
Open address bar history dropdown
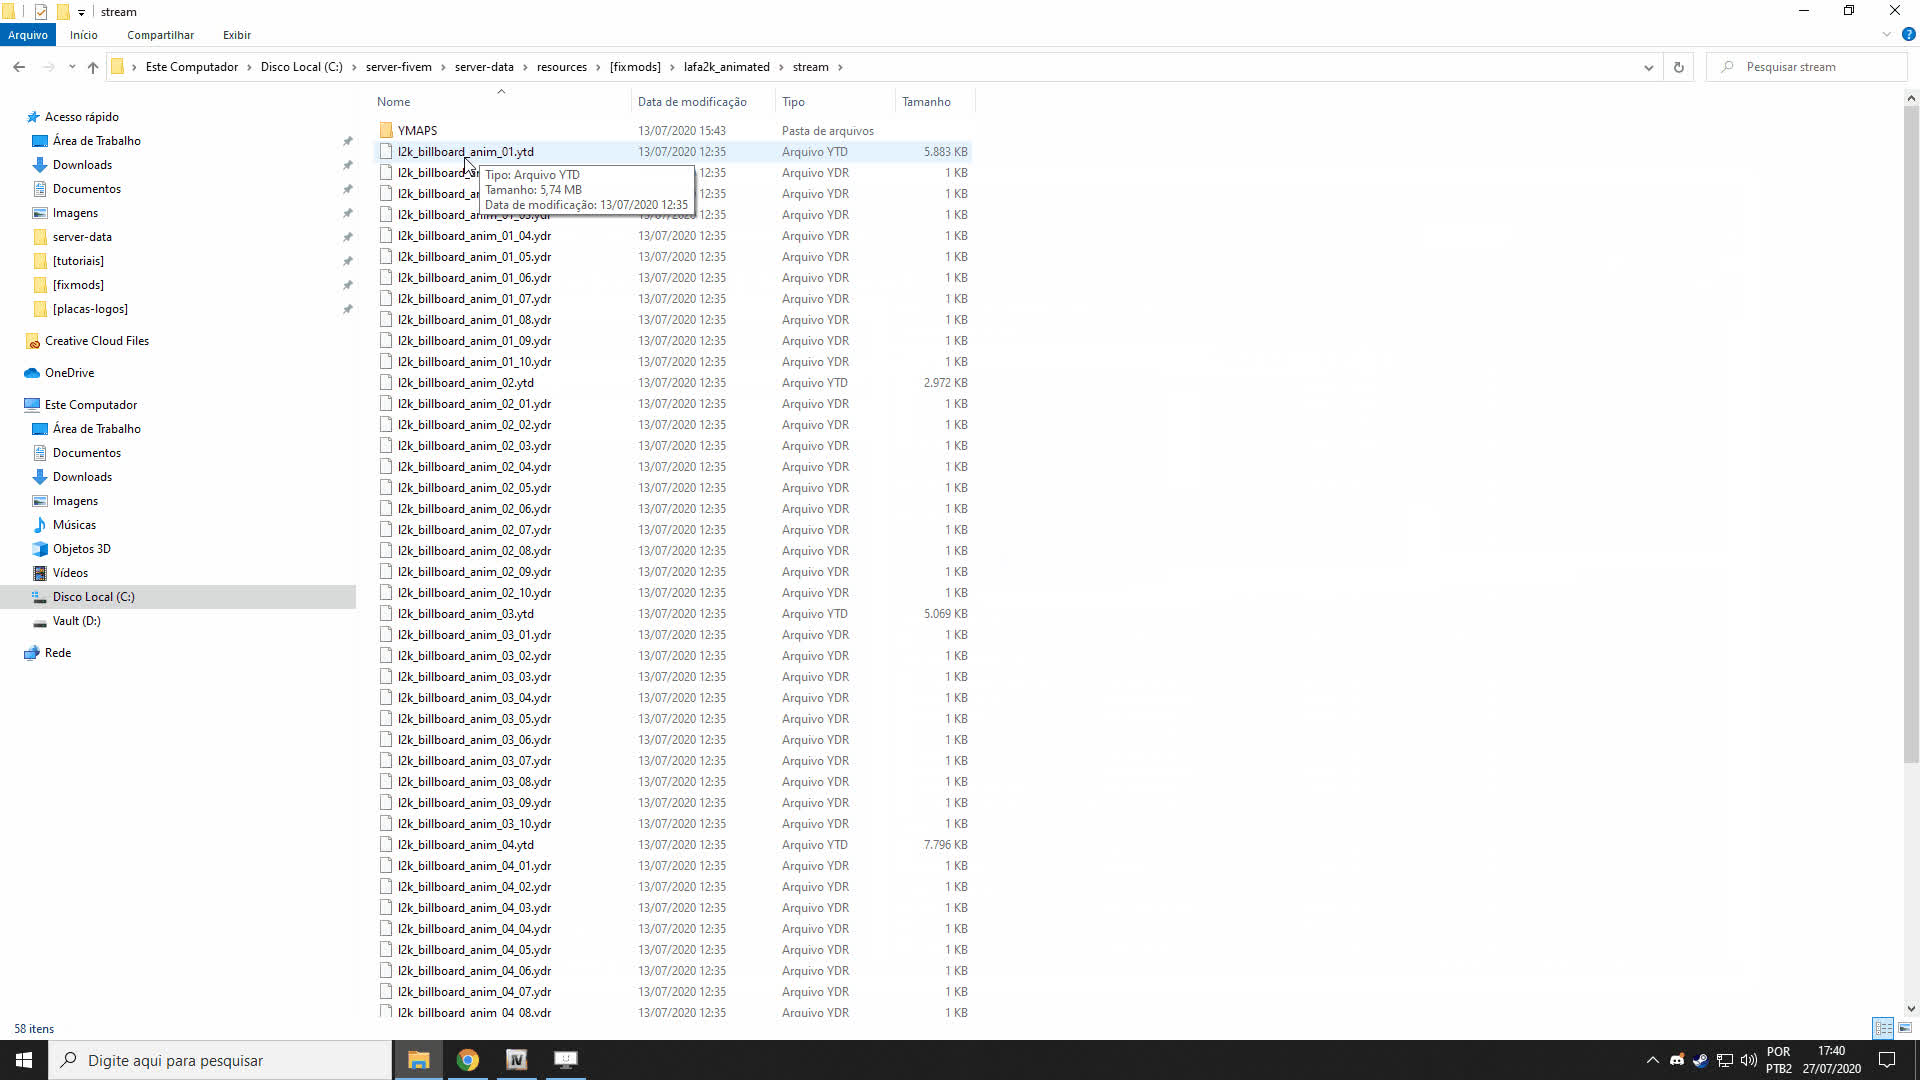(1648, 67)
